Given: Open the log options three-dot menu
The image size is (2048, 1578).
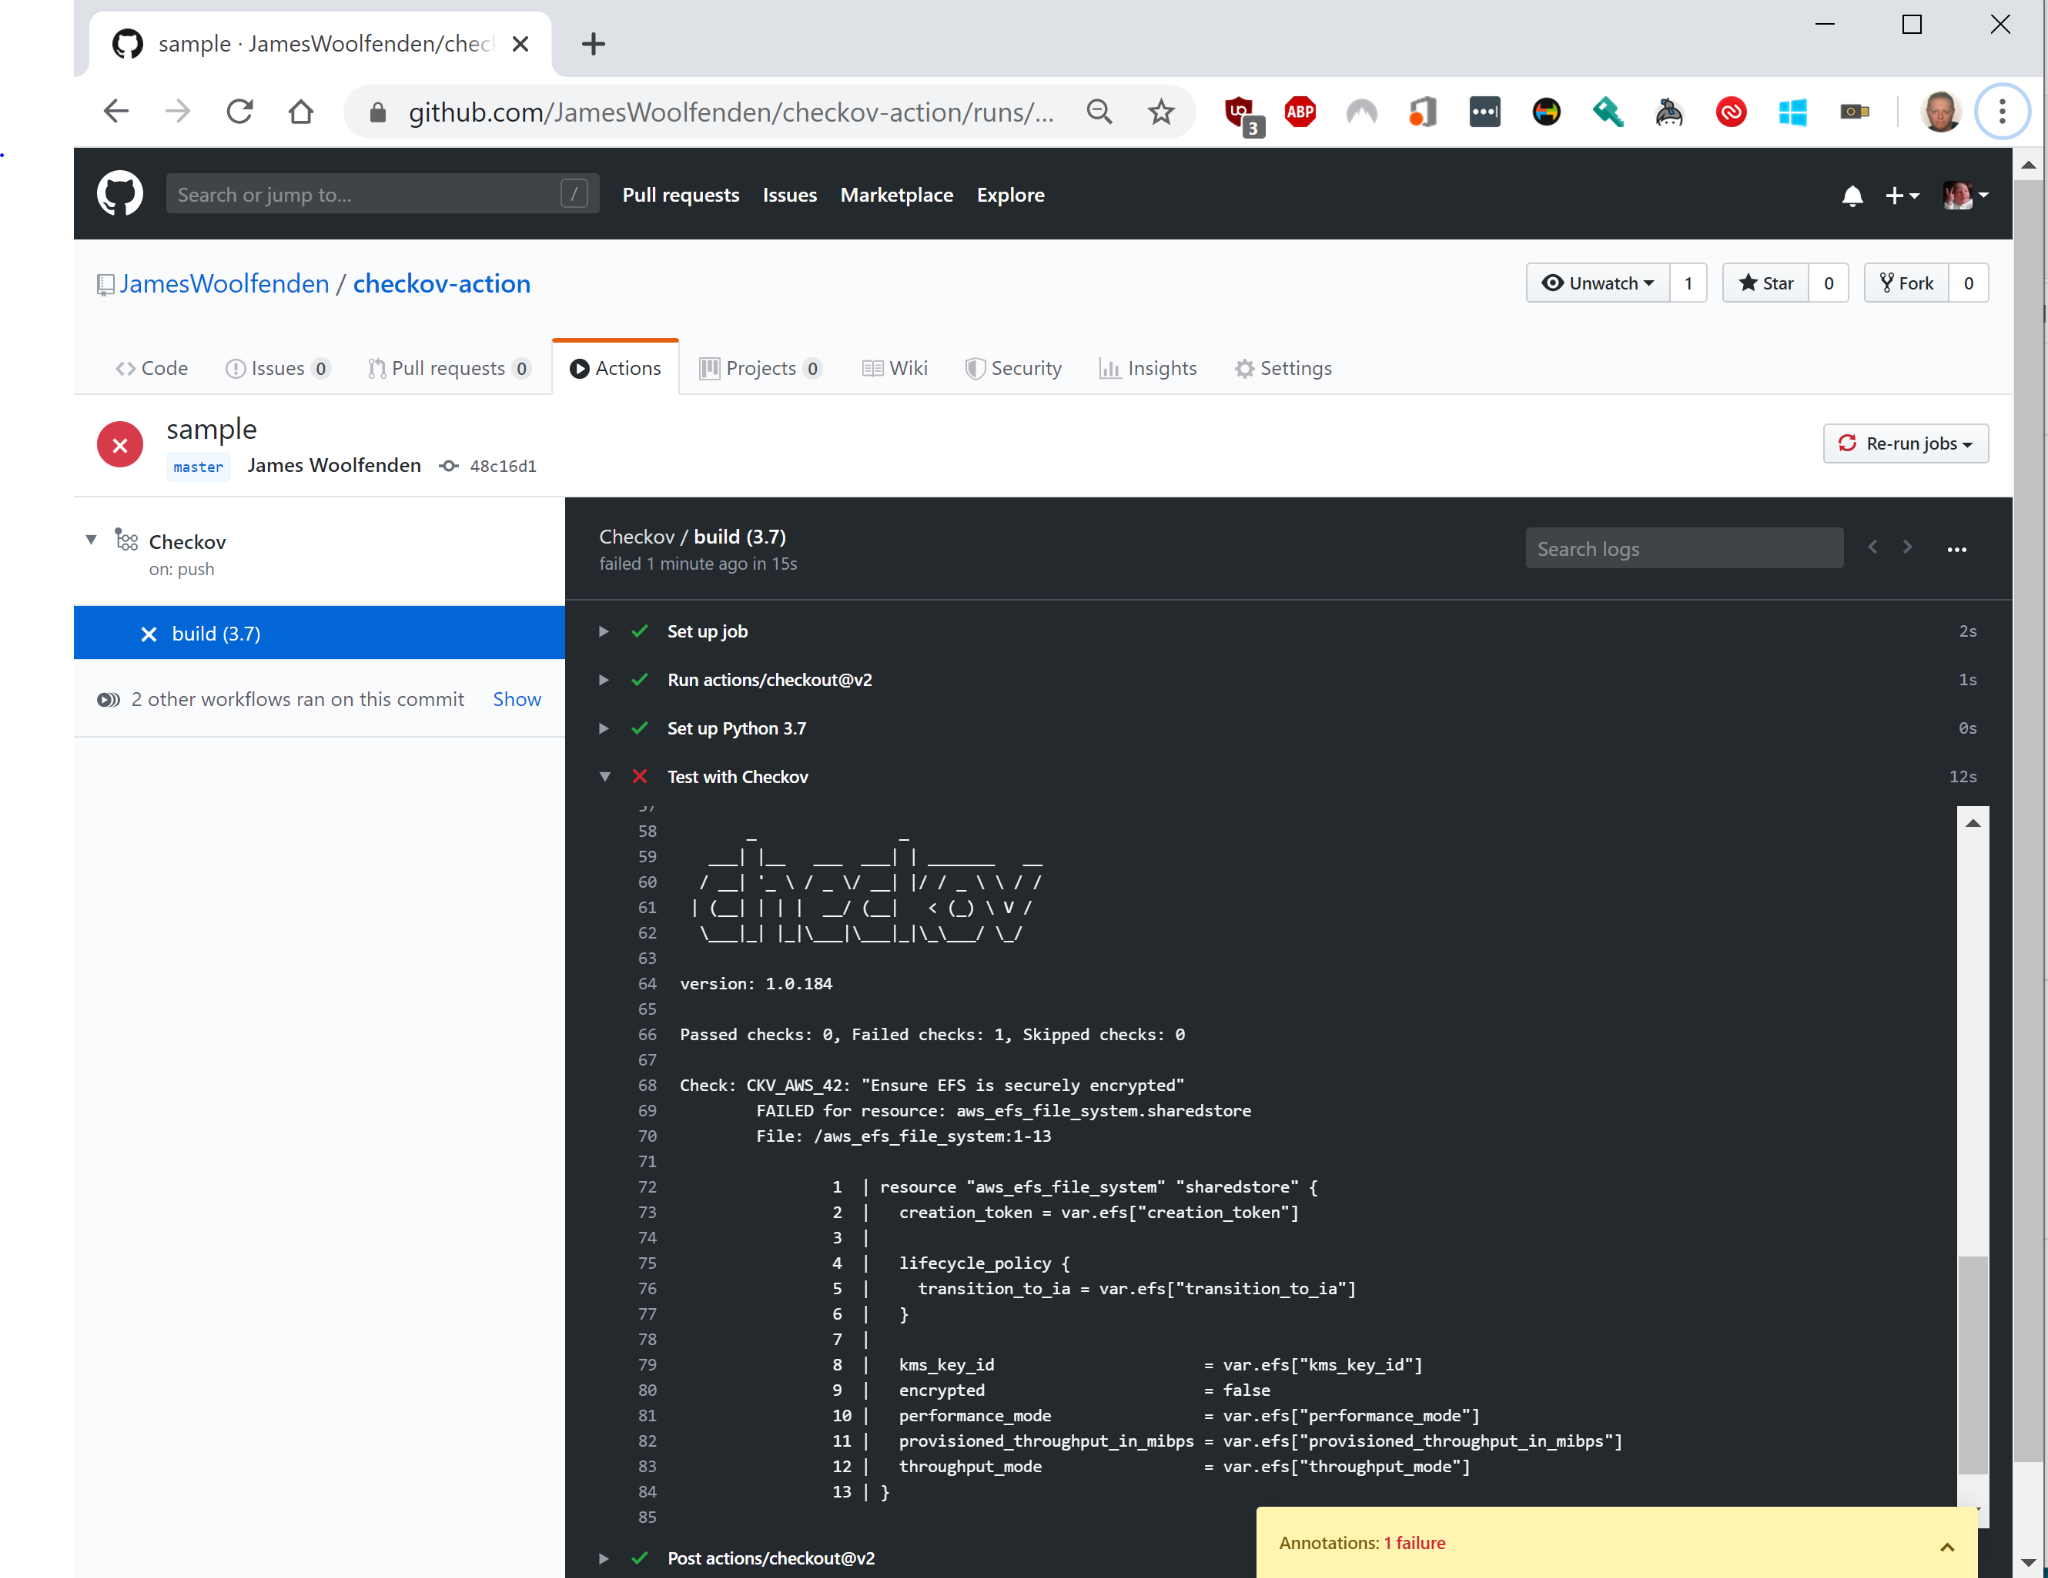Looking at the screenshot, I should tap(1957, 549).
